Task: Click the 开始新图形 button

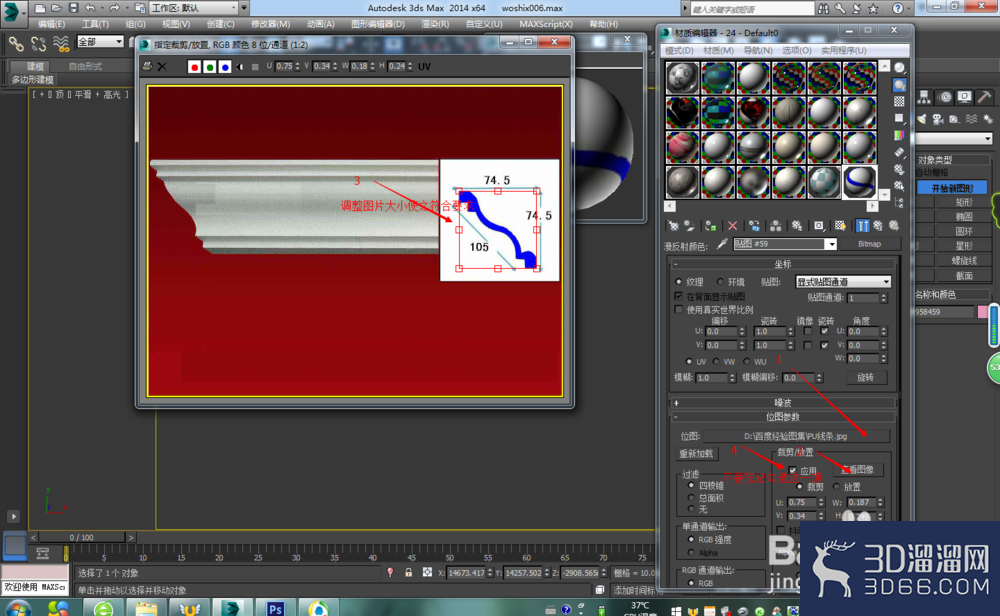Action: pyautogui.click(x=952, y=188)
